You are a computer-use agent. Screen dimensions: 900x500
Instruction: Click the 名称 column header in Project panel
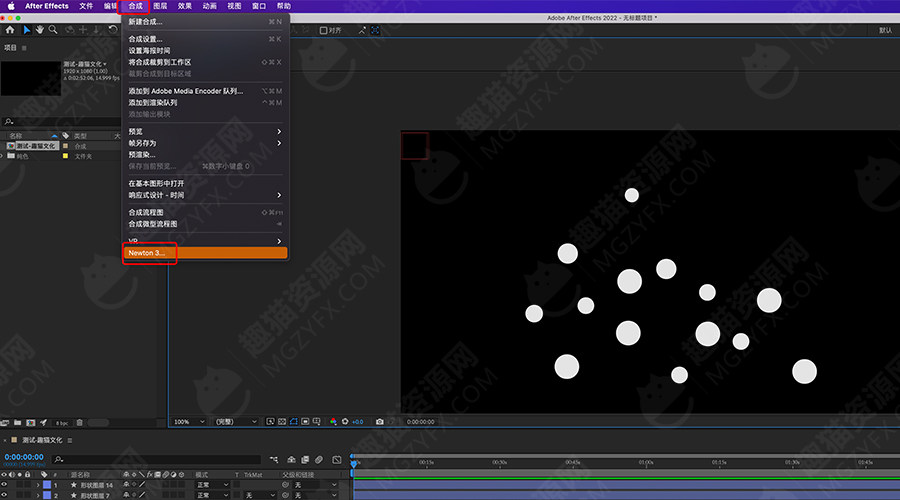coord(15,136)
